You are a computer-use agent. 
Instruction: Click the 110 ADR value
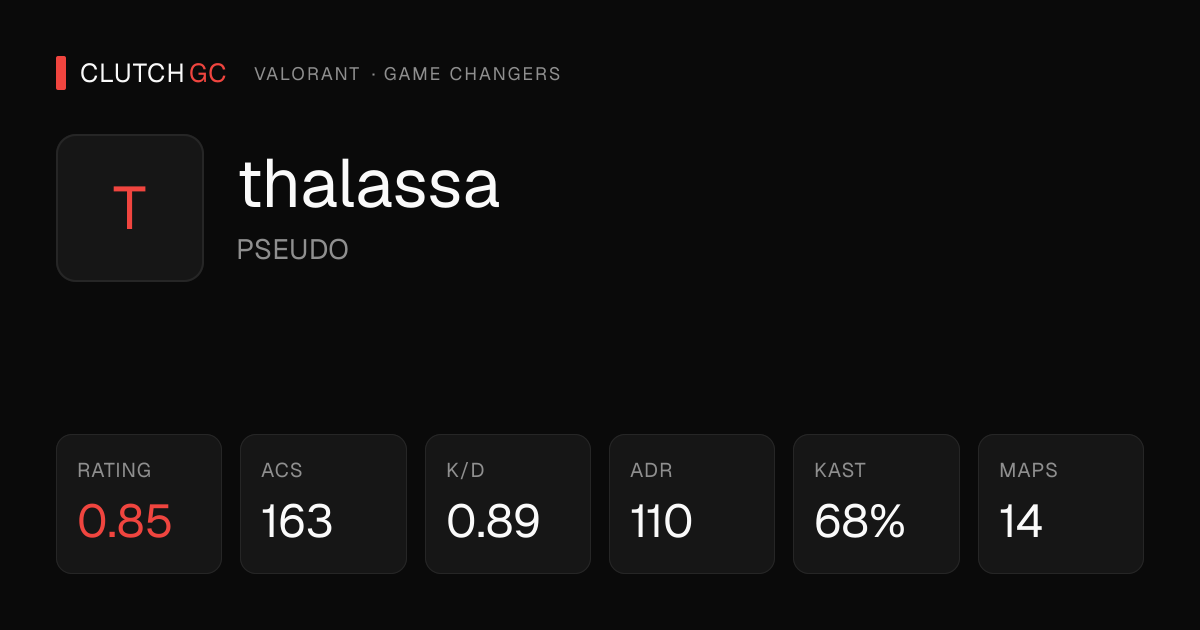[x=661, y=521]
